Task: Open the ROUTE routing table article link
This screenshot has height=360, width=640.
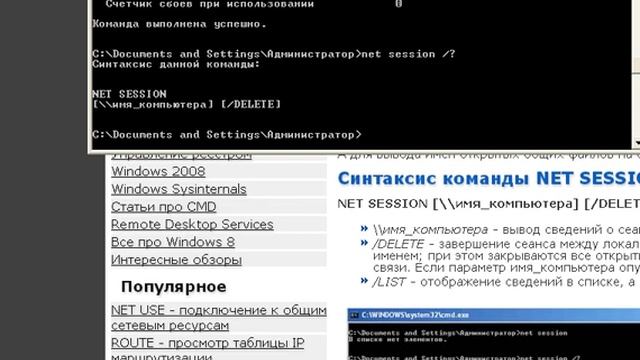Action: (207, 350)
